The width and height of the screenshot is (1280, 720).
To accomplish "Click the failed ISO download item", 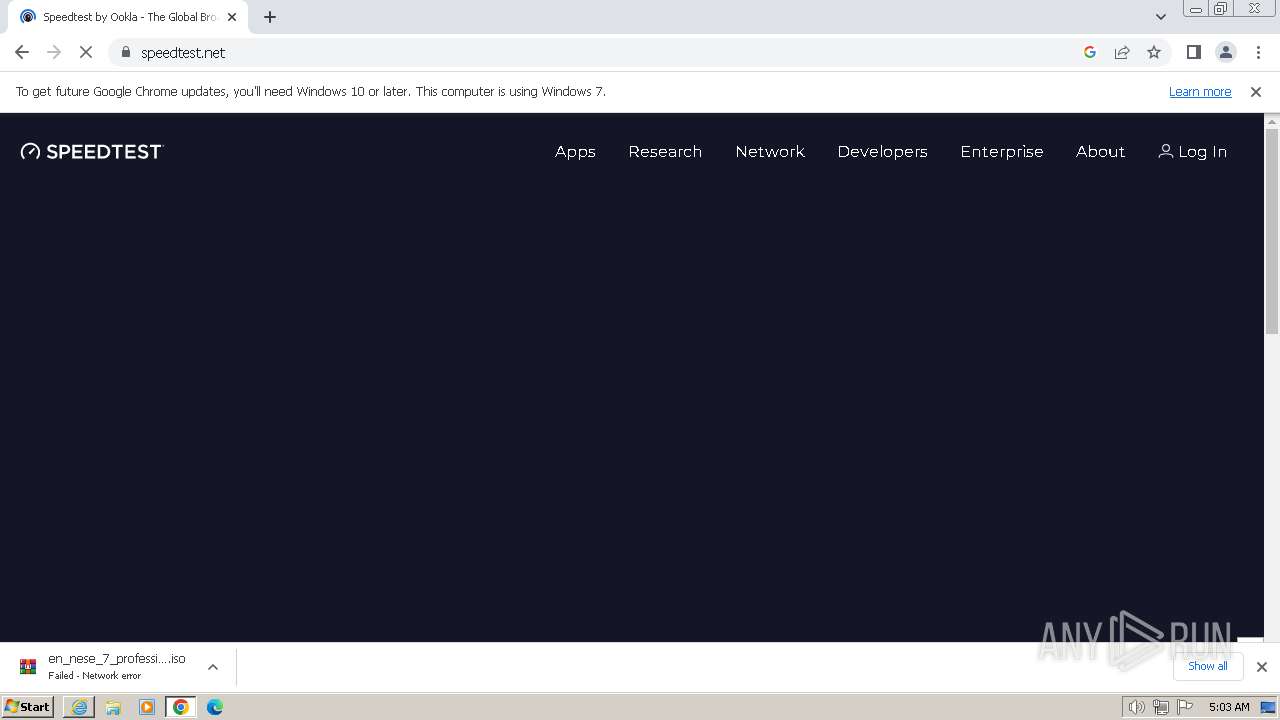I will pos(102,667).
